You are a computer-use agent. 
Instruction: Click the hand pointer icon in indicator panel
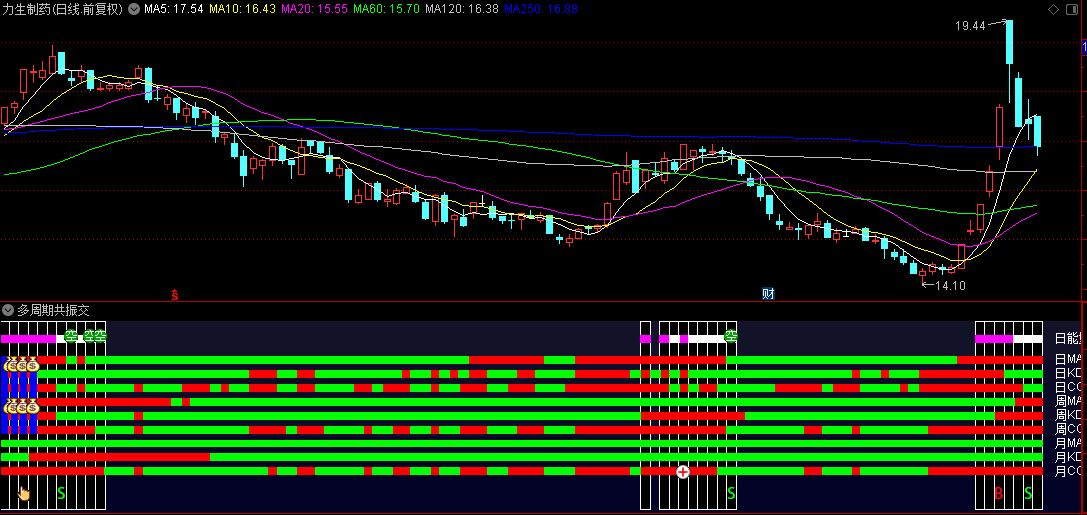(x=24, y=493)
